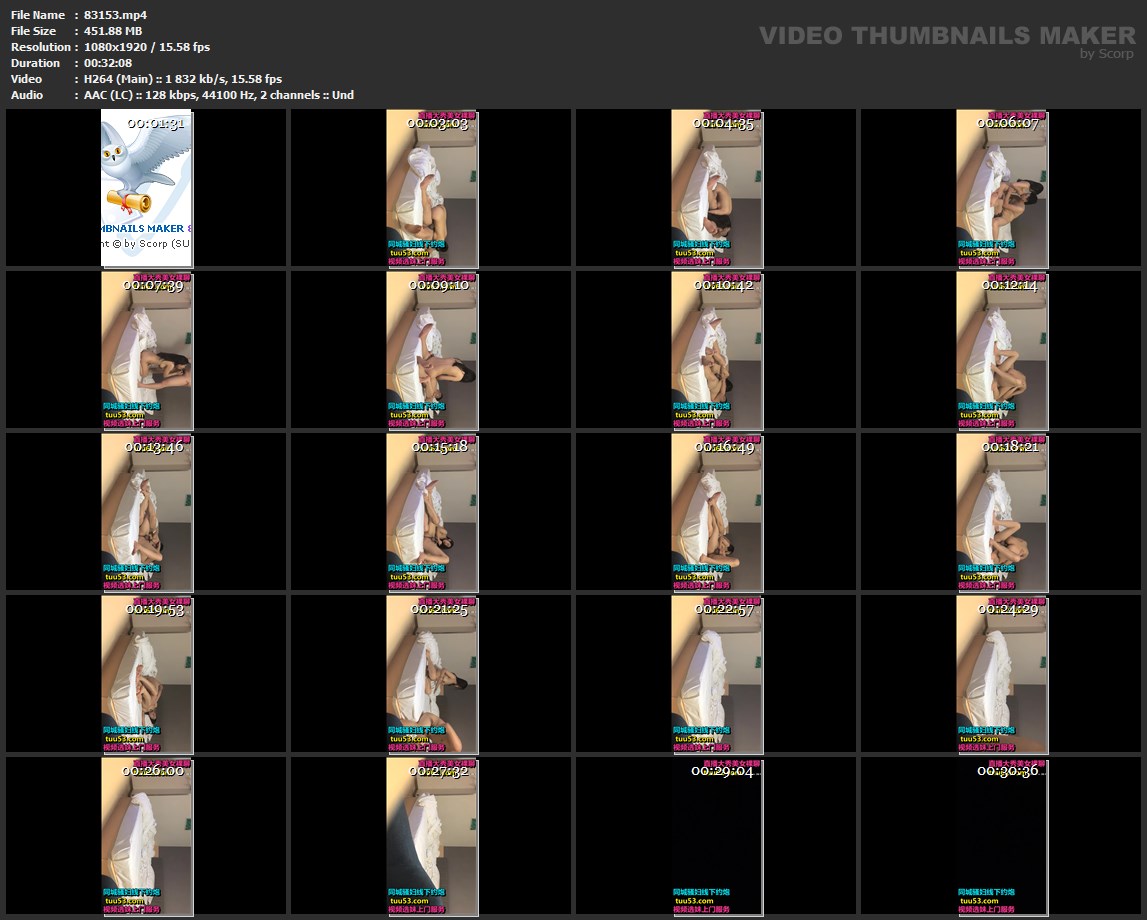1147x920 pixels.
Task: Select the thumbnail at 00:03:03
Action: pyautogui.click(x=432, y=188)
